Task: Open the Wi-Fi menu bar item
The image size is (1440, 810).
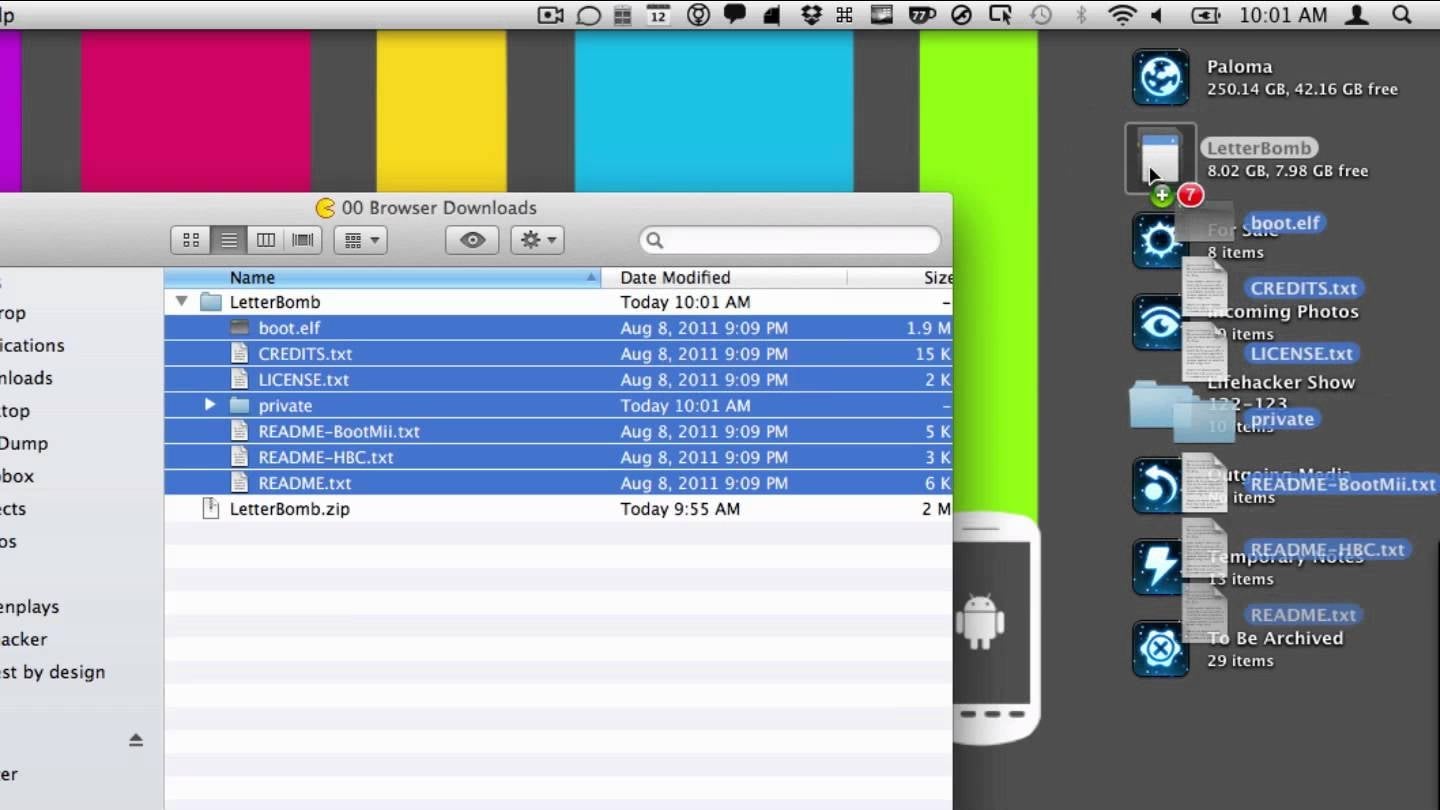Action: [1122, 15]
